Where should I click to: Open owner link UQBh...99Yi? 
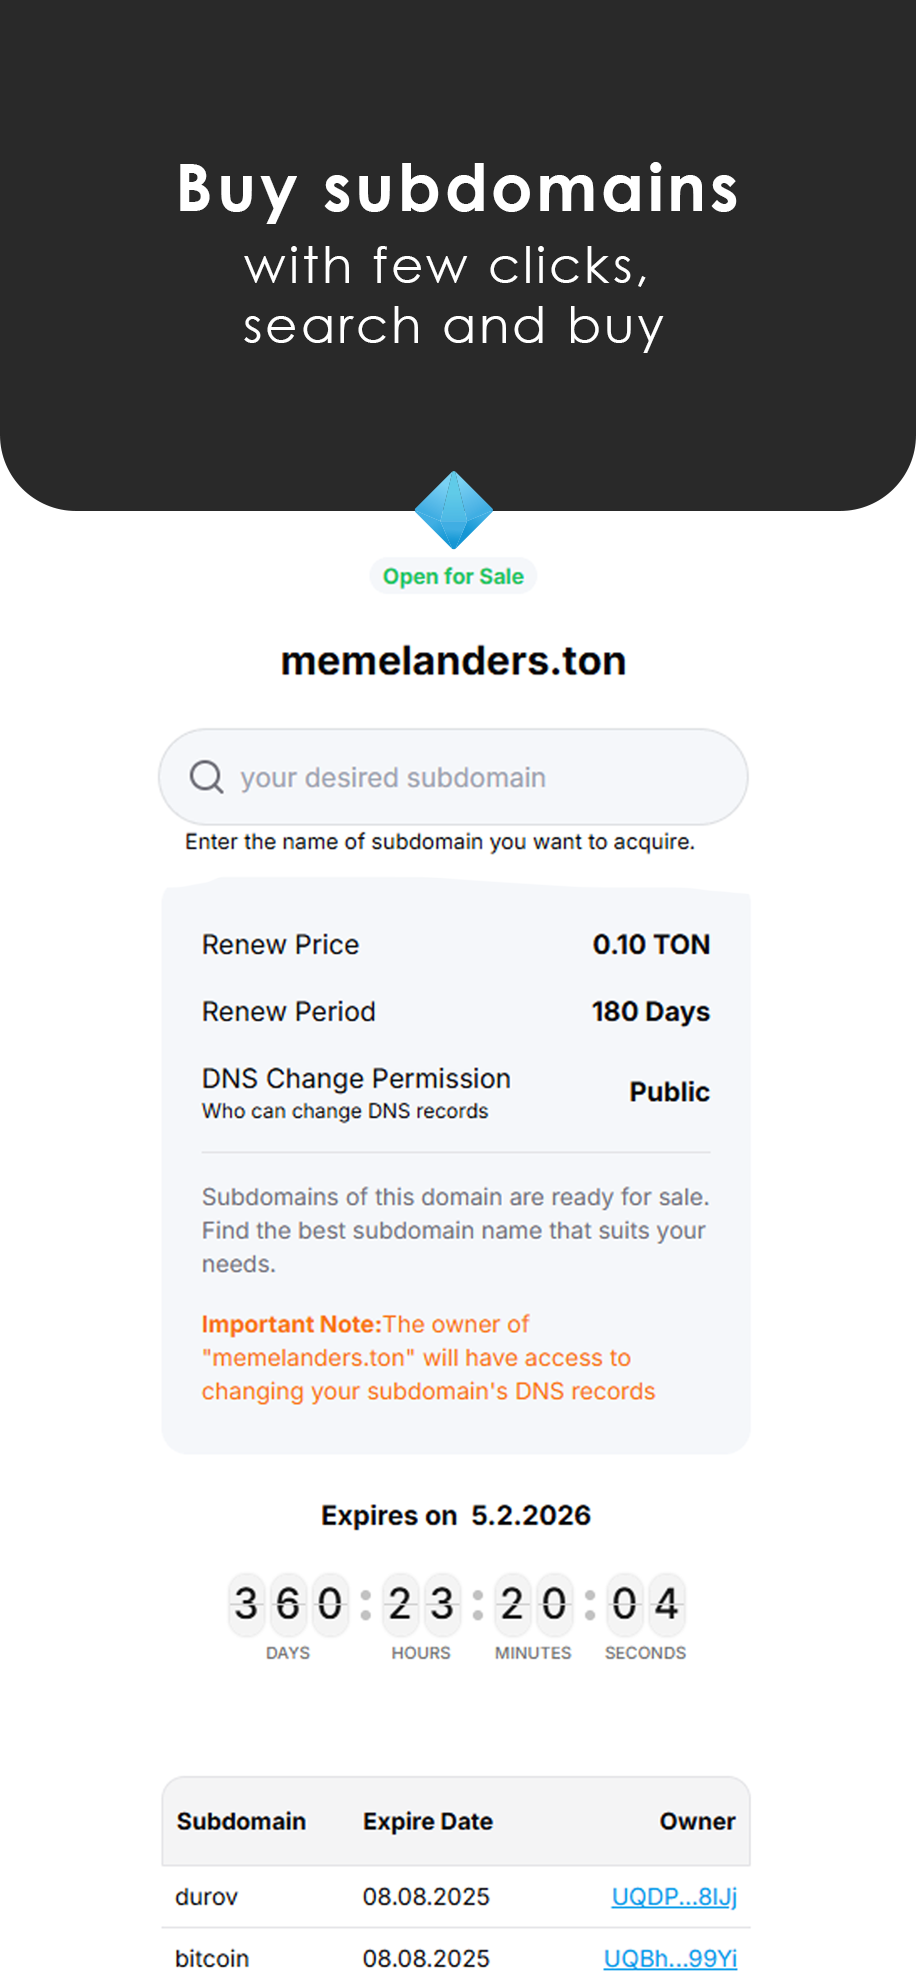670,1958
